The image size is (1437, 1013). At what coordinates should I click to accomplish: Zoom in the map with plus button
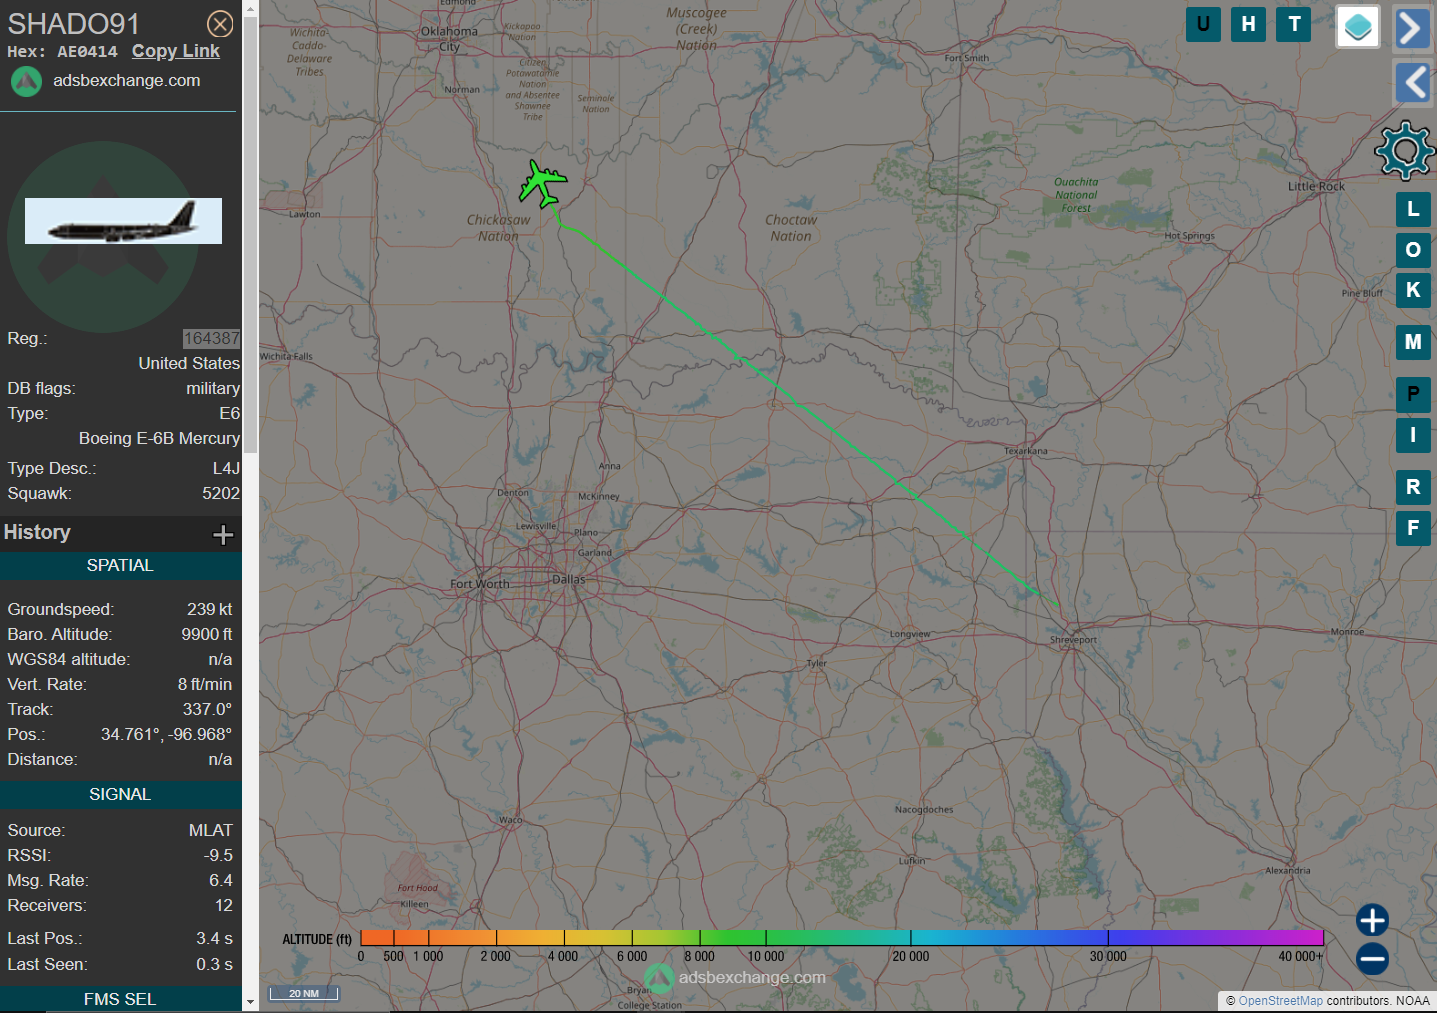1372,920
